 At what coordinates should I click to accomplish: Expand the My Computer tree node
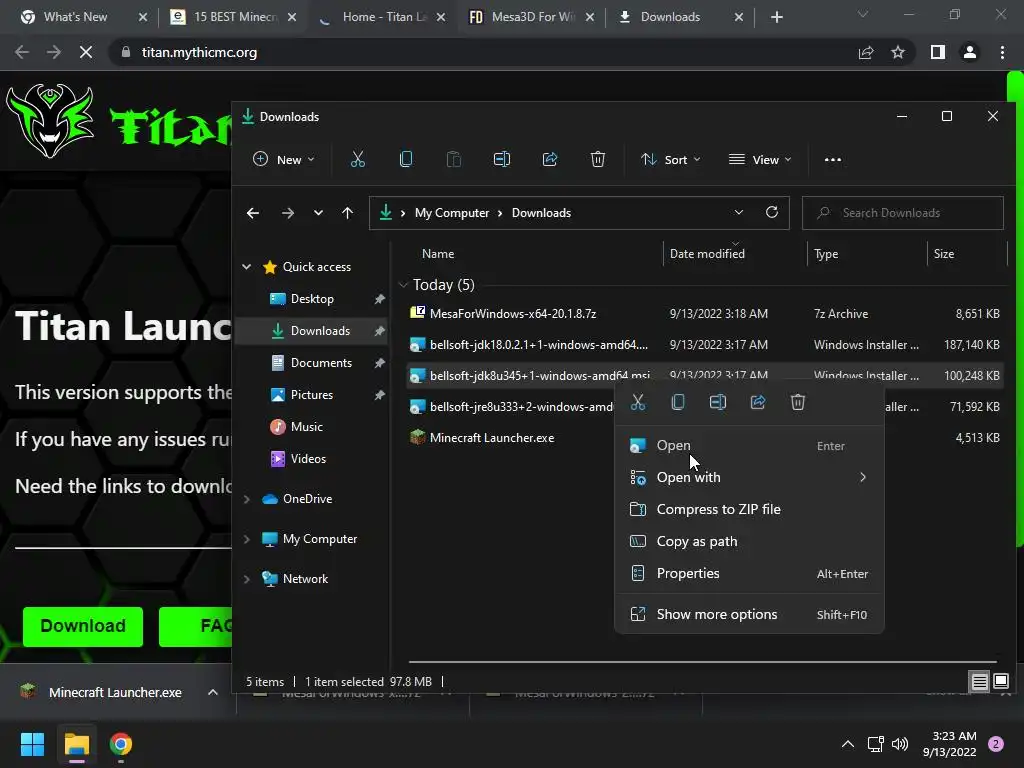click(247, 539)
